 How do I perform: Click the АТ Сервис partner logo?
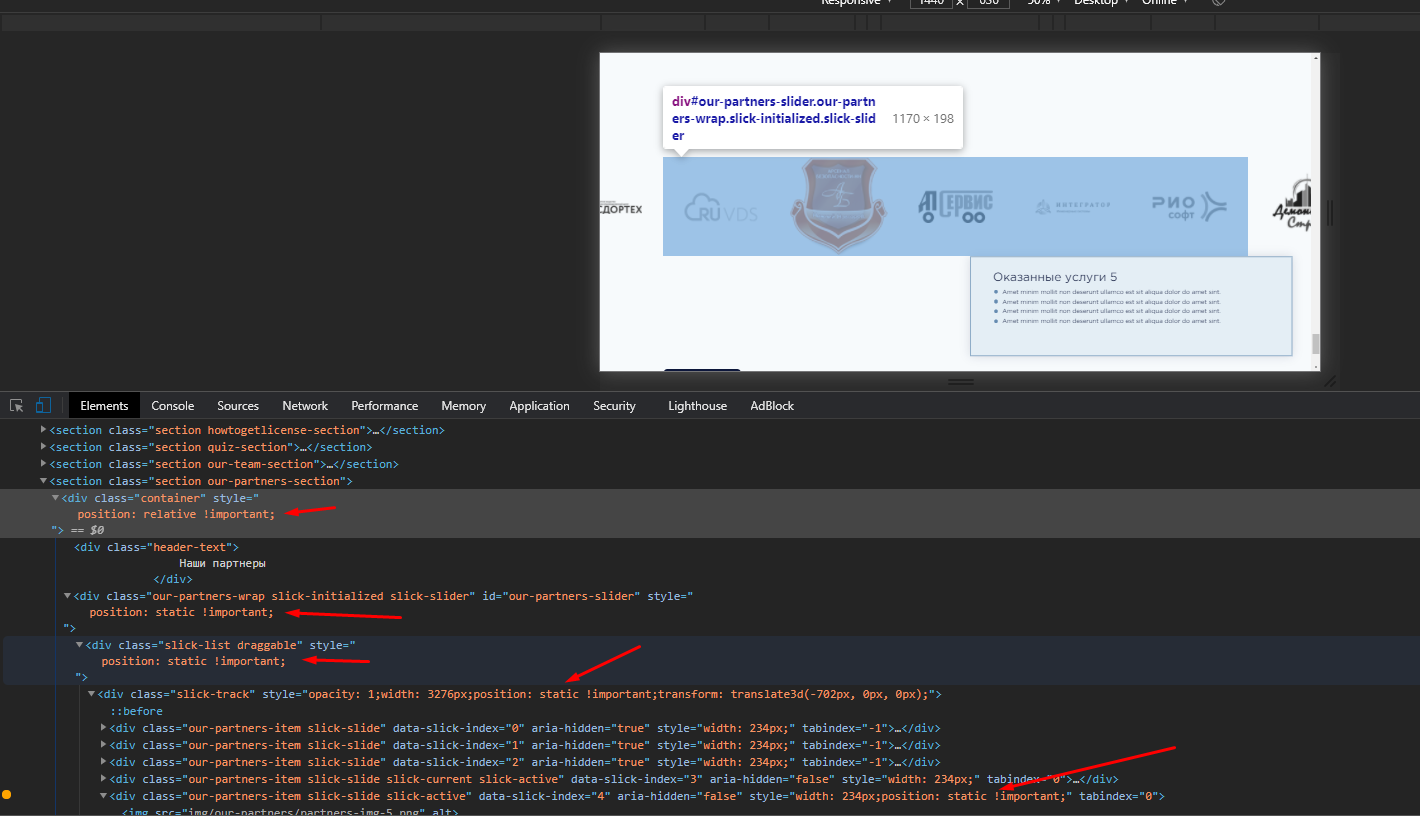[955, 206]
